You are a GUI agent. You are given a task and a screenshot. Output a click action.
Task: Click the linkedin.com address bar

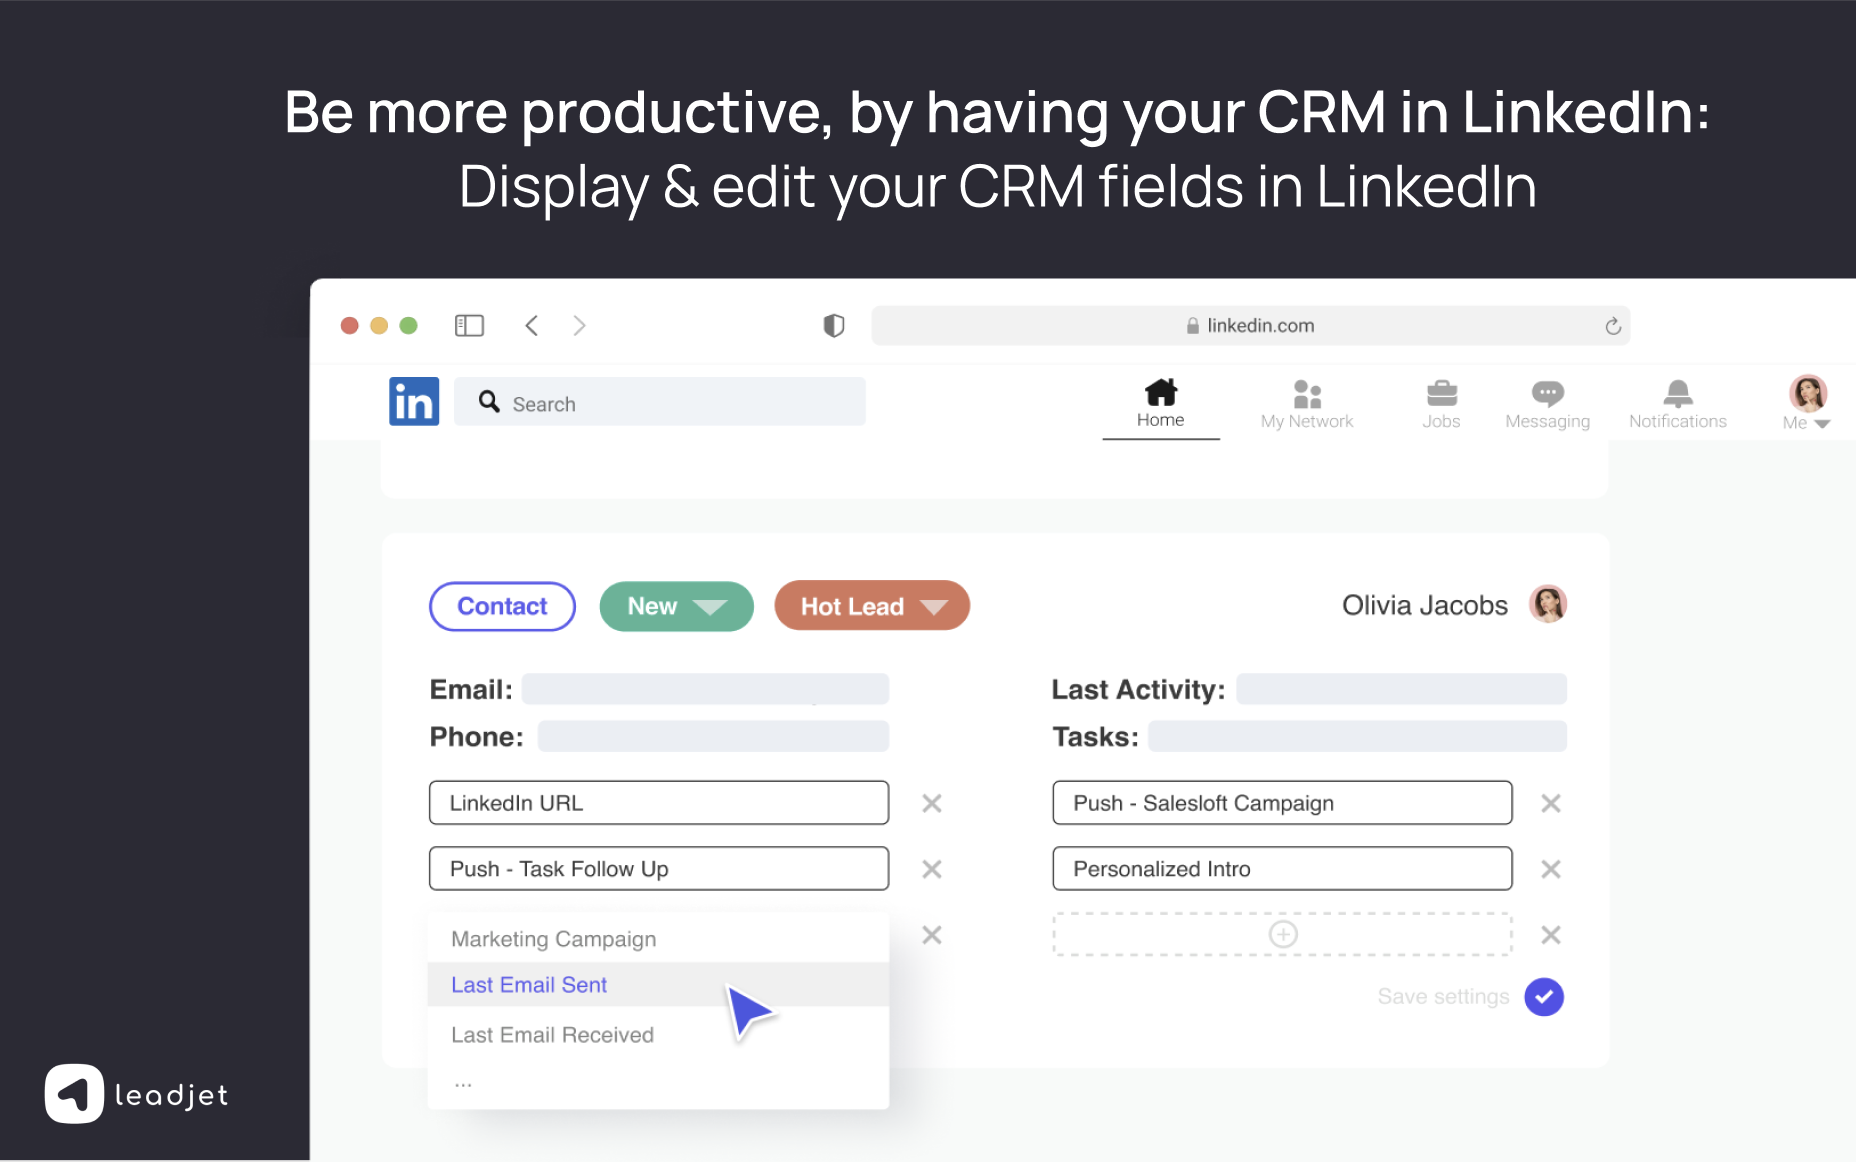1250,326
